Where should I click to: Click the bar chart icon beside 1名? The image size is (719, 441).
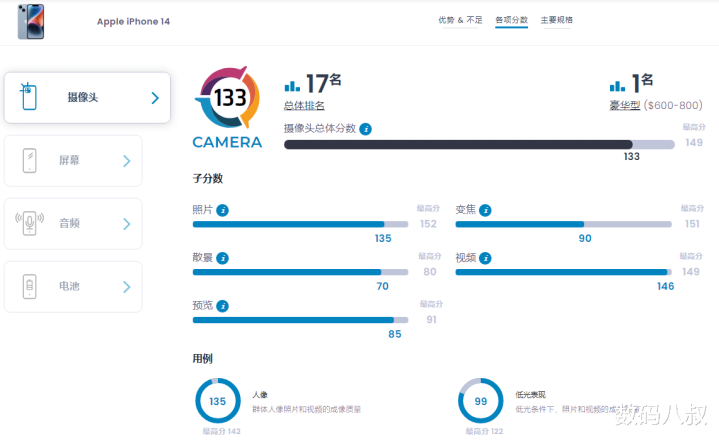pyautogui.click(x=617, y=86)
